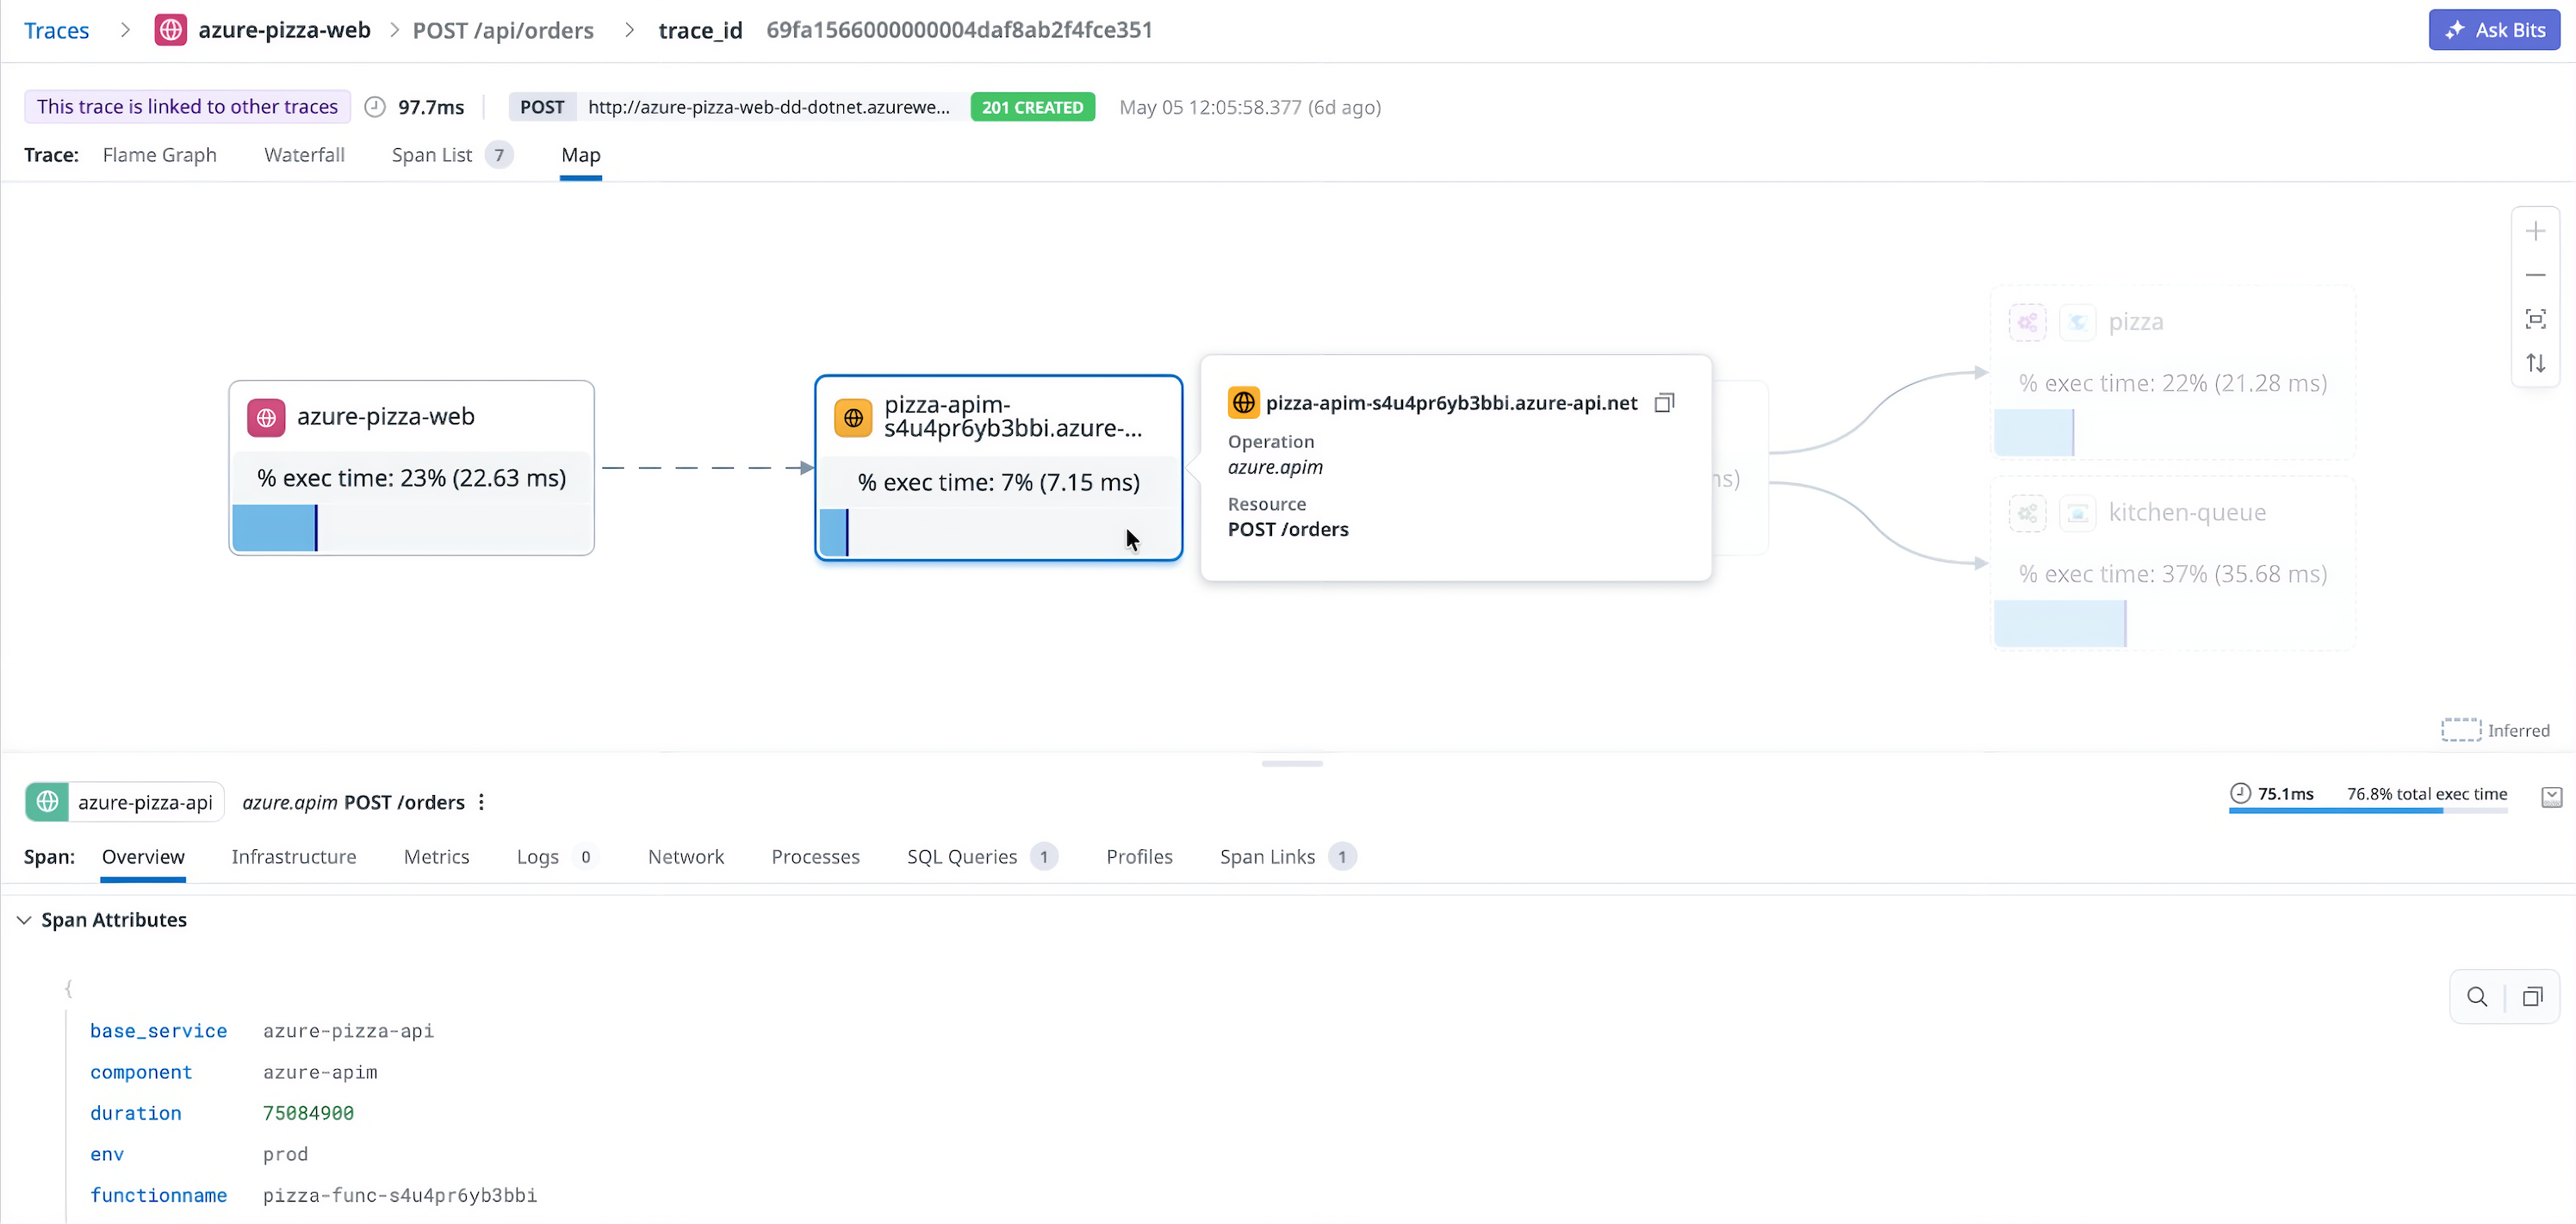This screenshot has width=2576, height=1224.
Task: Open the SQL Queries tab
Action: tap(982, 857)
